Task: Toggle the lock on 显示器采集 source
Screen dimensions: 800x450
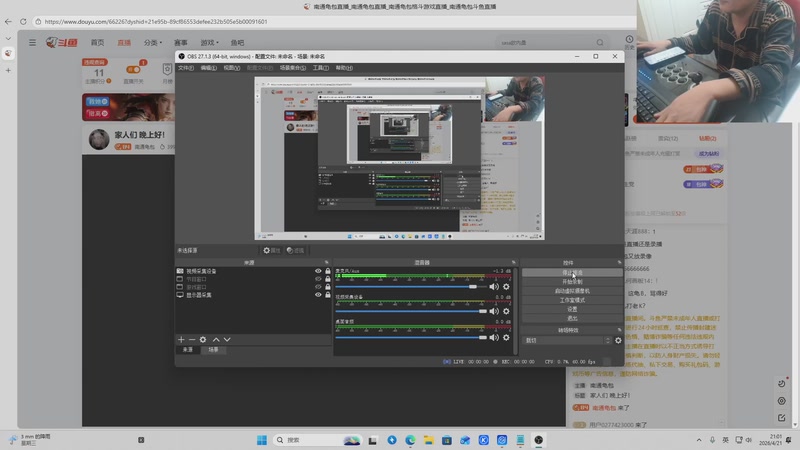Action: coord(328,294)
